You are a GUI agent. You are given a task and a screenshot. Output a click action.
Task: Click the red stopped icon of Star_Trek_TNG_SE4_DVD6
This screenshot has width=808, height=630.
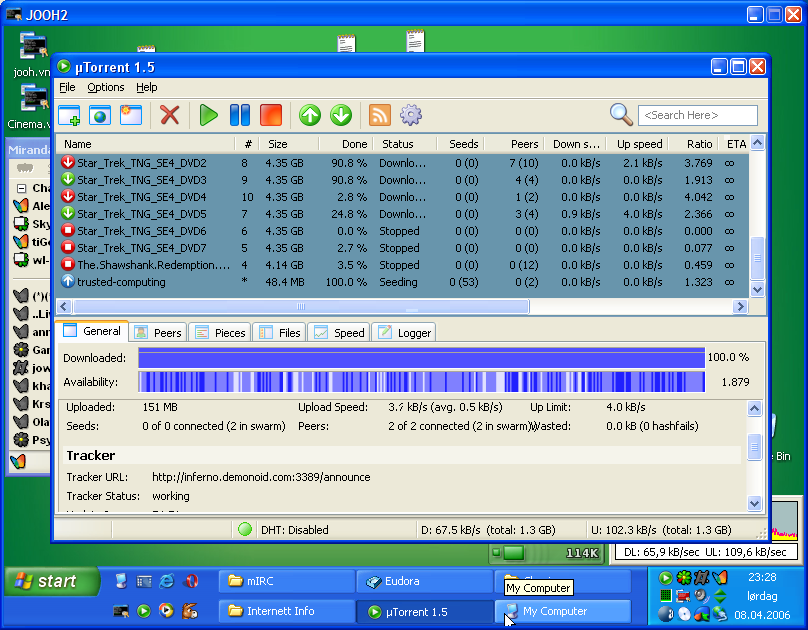click(68, 230)
